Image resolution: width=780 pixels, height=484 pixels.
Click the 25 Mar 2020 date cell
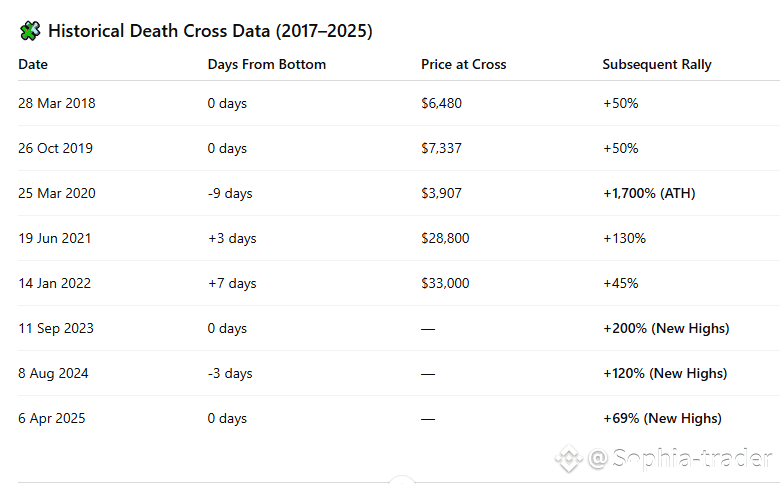coord(57,193)
